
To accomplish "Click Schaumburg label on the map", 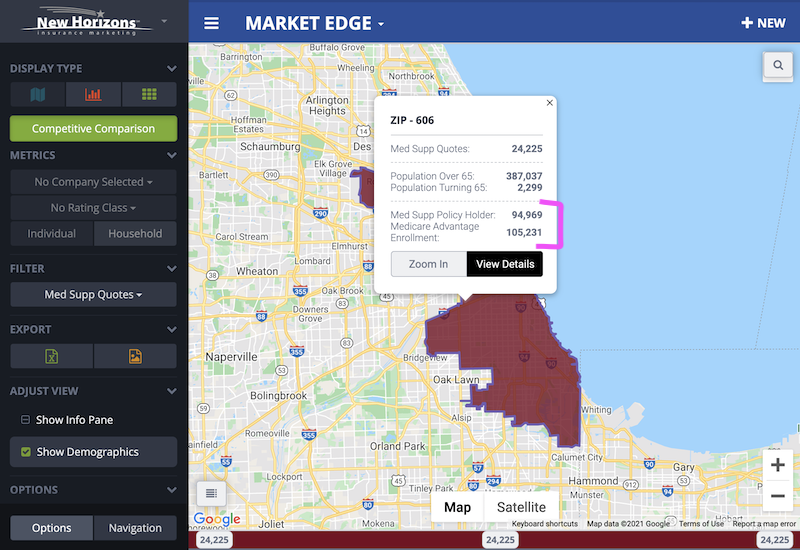I will 270,146.
